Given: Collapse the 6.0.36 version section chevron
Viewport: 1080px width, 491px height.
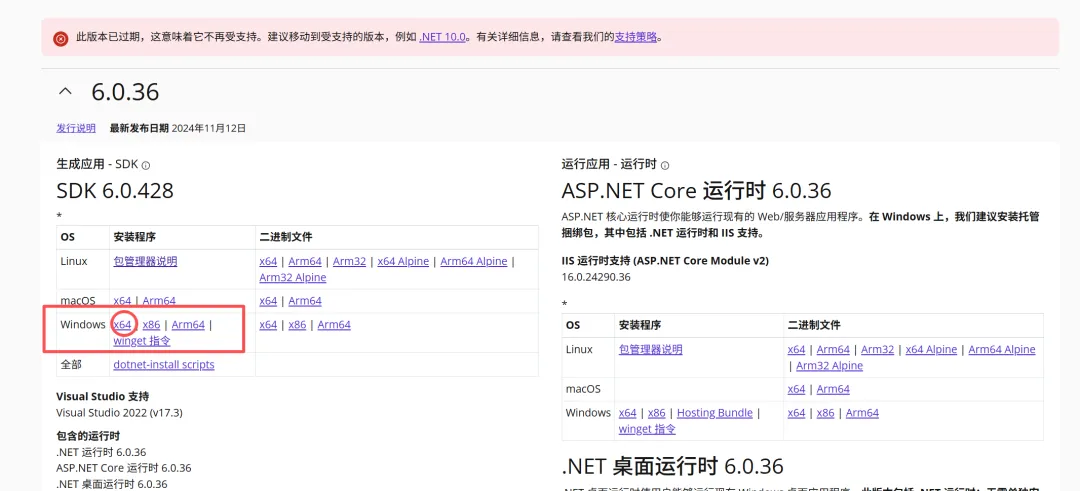Looking at the screenshot, I should [65, 91].
